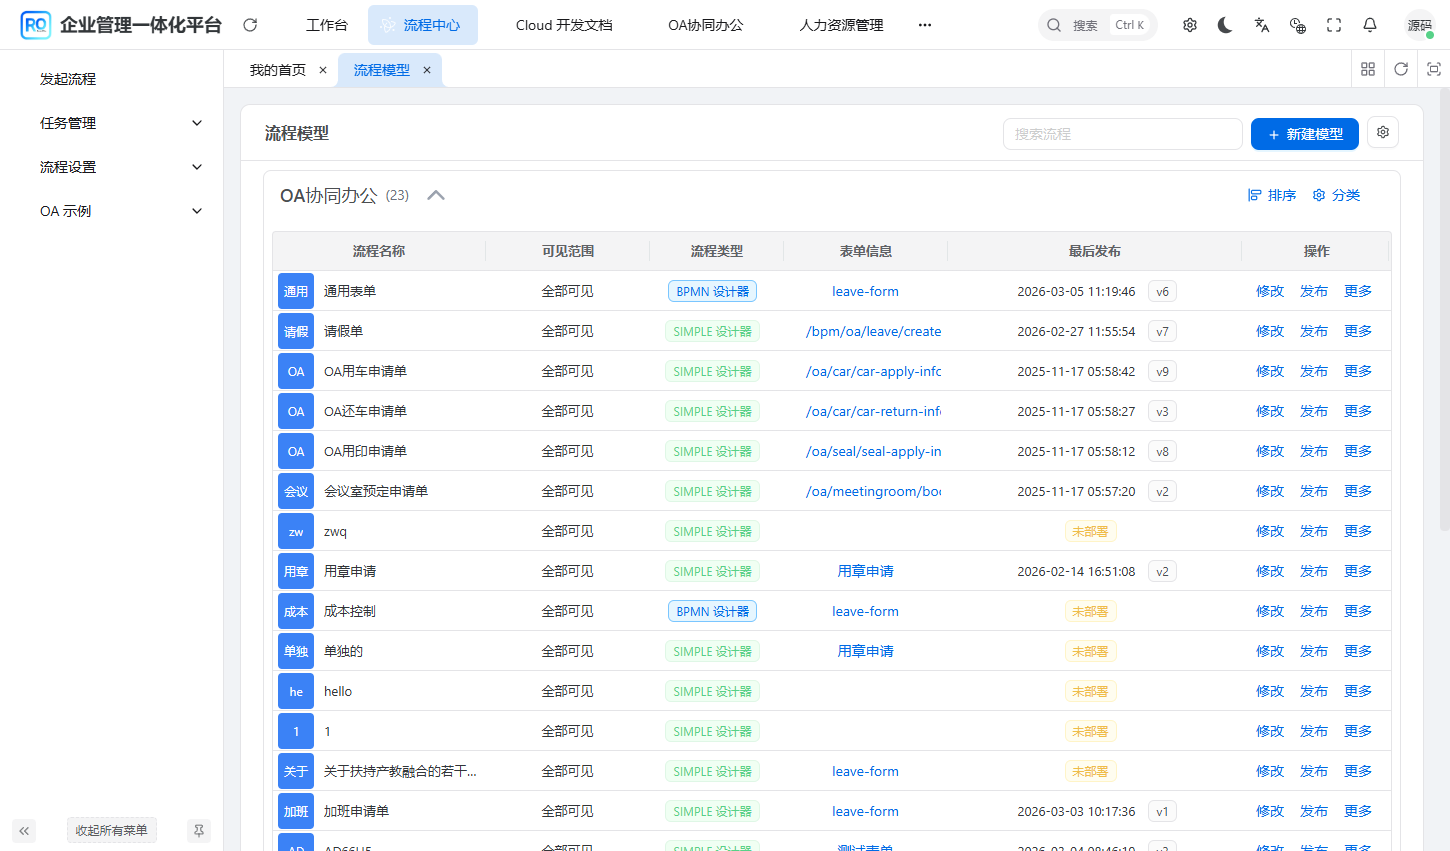Collapse the OA协同办公 group section
The width and height of the screenshot is (1450, 851).
(435, 195)
